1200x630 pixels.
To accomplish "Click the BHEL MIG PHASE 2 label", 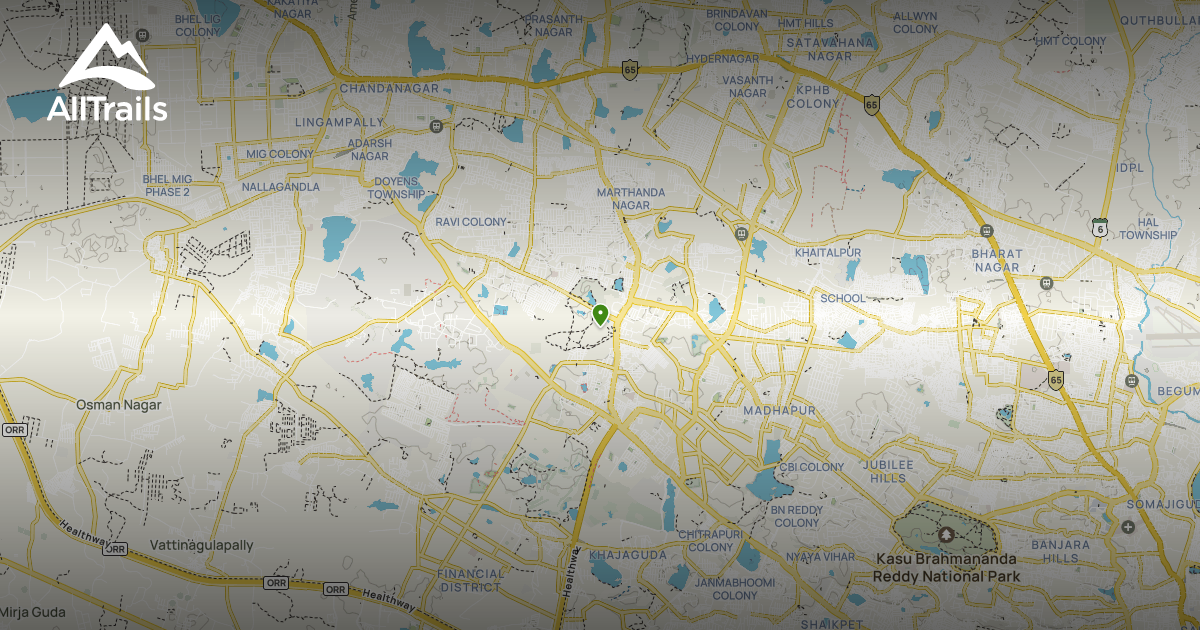I will pyautogui.click(x=167, y=185).
